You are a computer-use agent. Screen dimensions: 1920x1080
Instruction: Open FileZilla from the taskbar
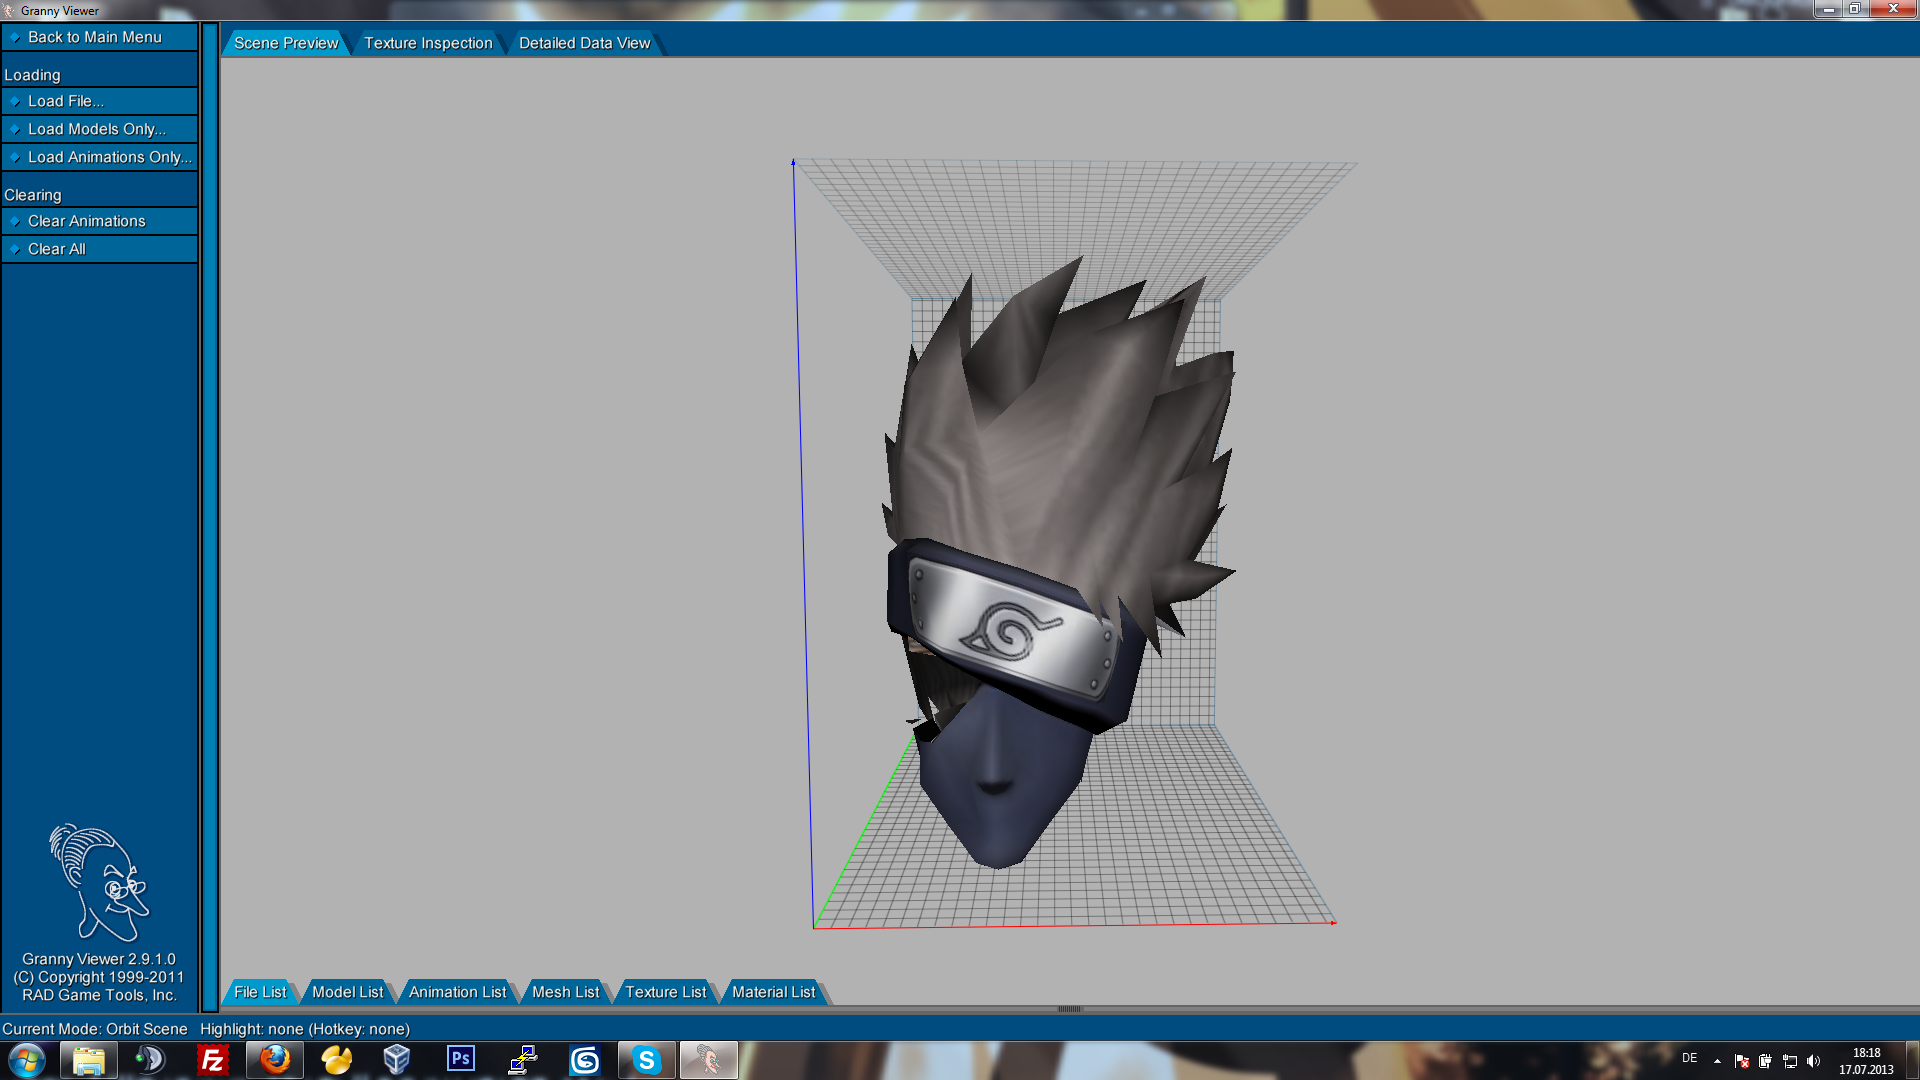(x=213, y=1060)
